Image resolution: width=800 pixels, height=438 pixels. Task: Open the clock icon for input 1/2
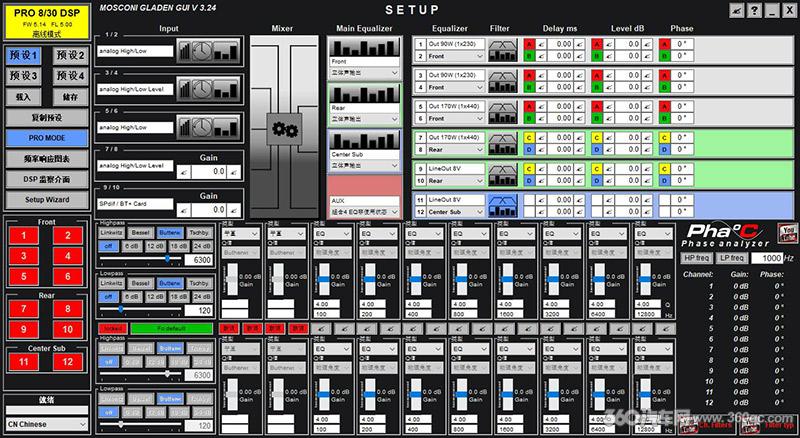tap(202, 51)
